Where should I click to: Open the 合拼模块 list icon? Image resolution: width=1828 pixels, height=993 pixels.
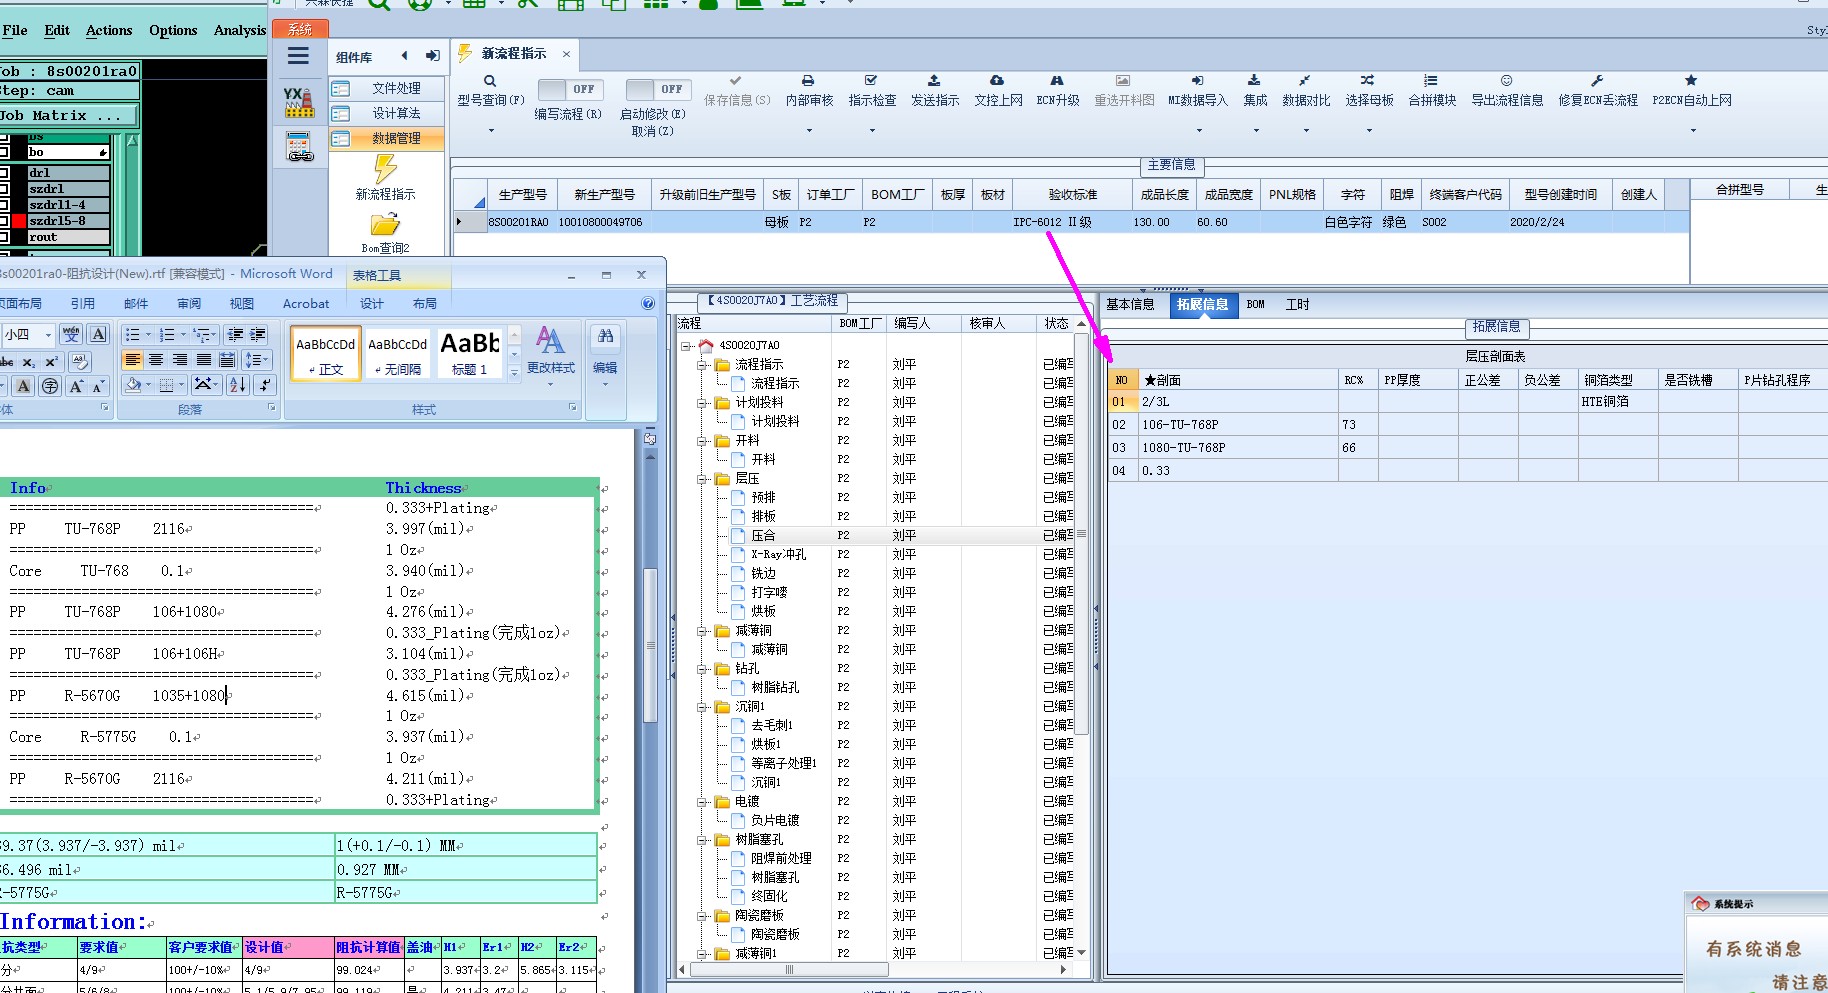click(1431, 80)
